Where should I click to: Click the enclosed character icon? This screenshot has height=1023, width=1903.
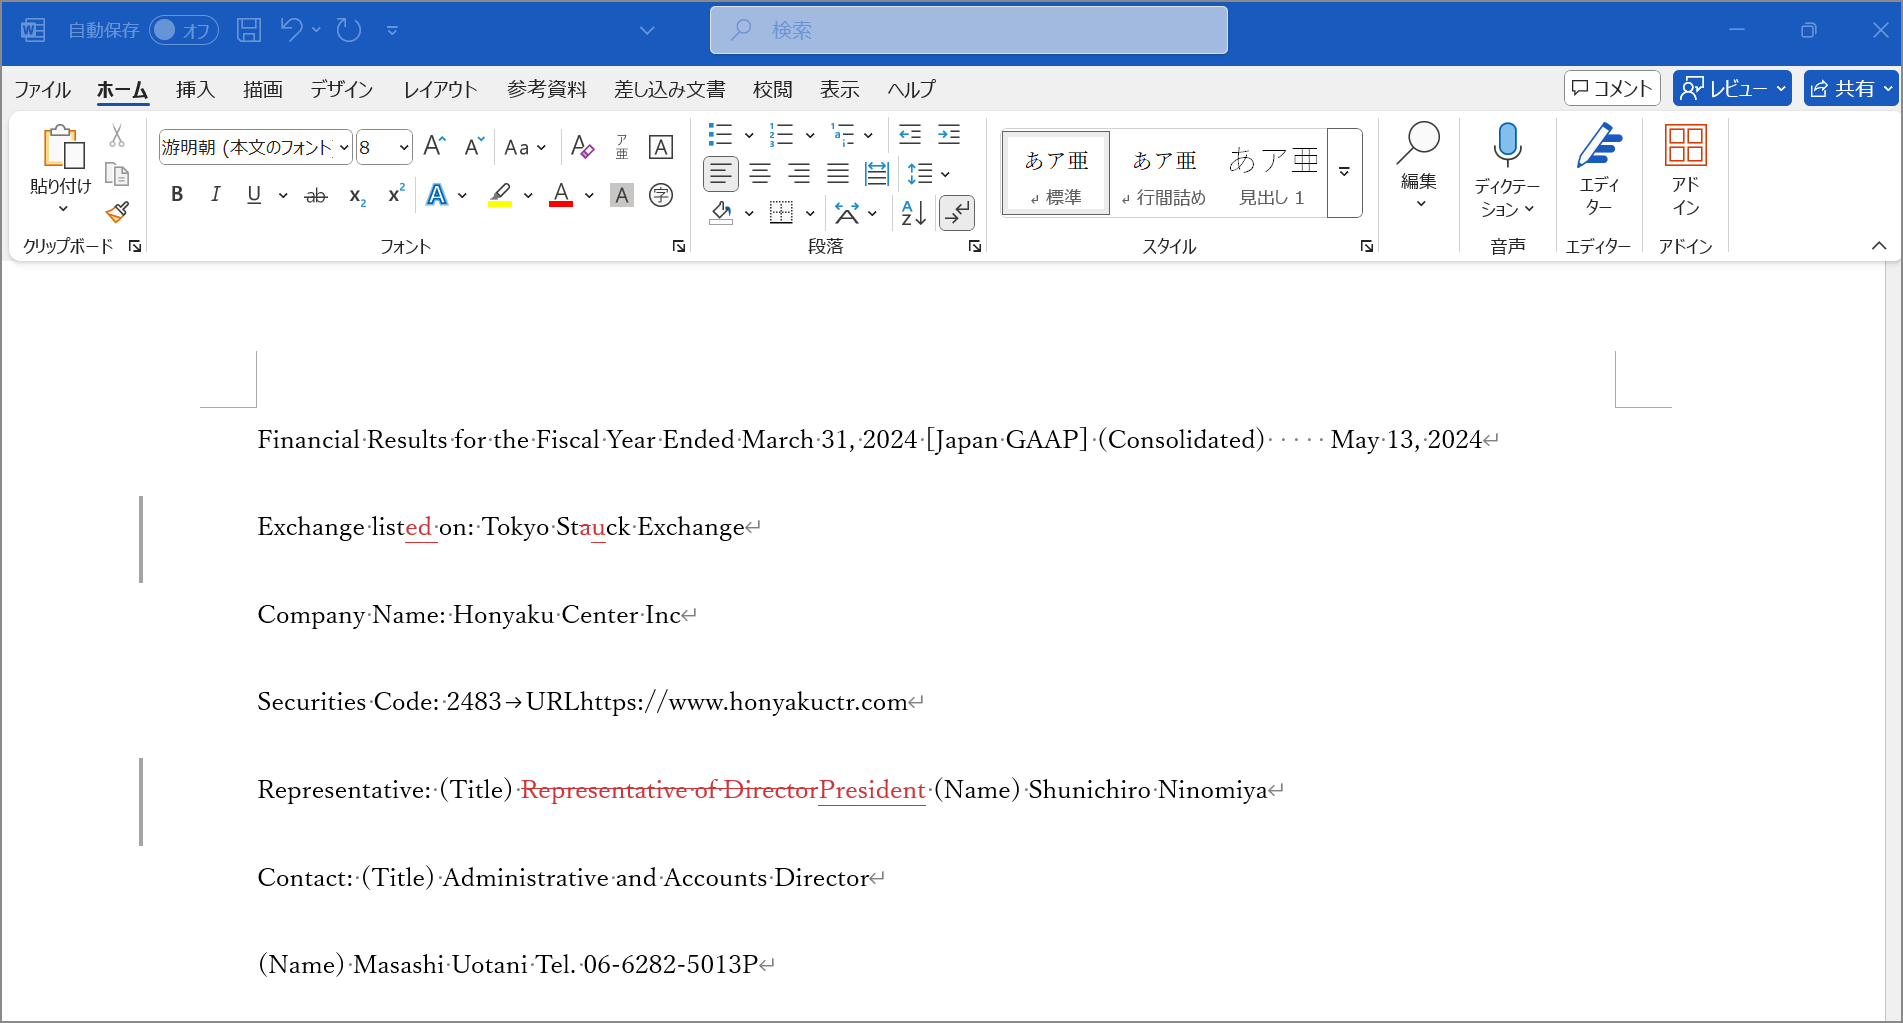coord(661,195)
